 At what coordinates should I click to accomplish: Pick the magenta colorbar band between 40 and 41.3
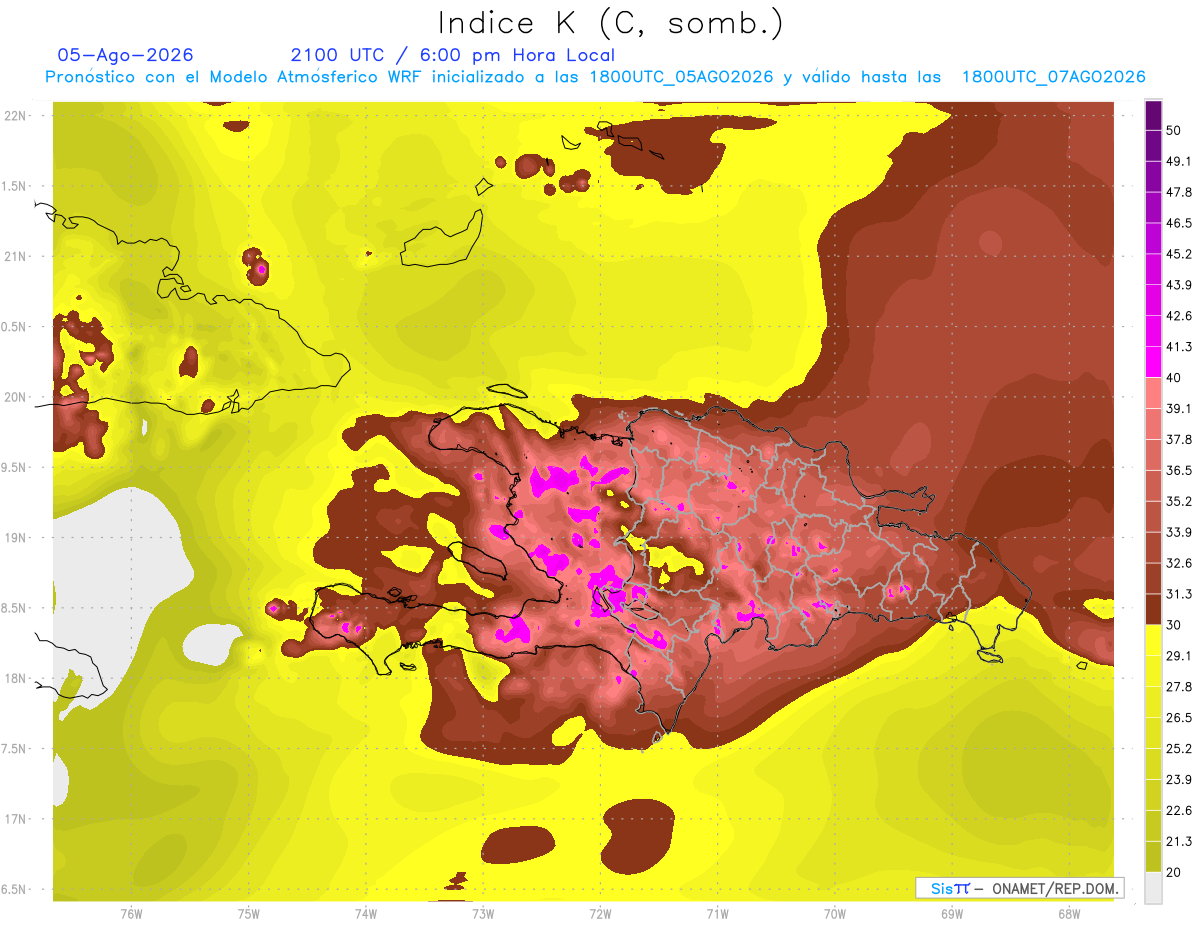pyautogui.click(x=1153, y=362)
